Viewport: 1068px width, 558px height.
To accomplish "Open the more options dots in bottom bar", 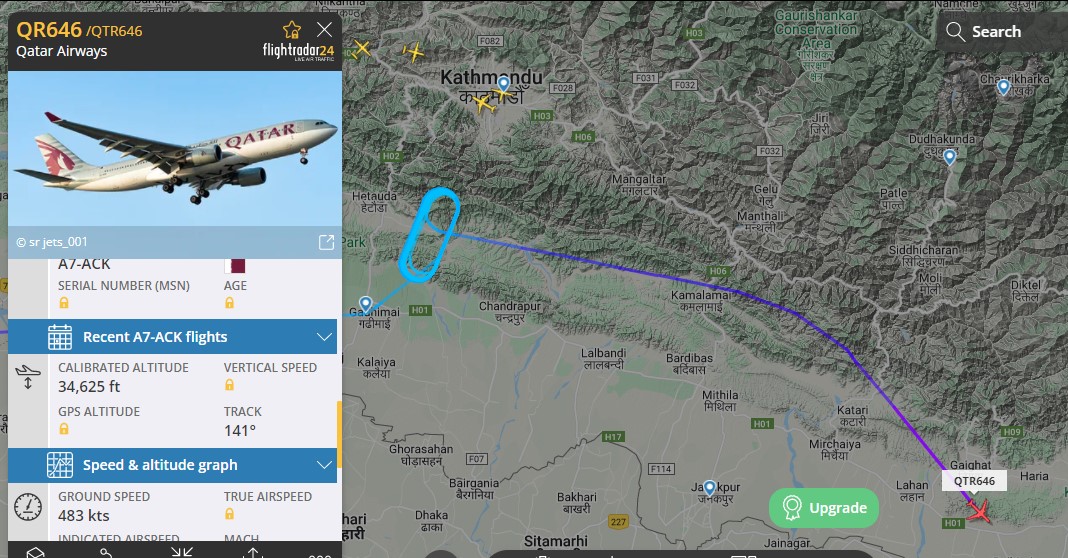I will [319, 555].
